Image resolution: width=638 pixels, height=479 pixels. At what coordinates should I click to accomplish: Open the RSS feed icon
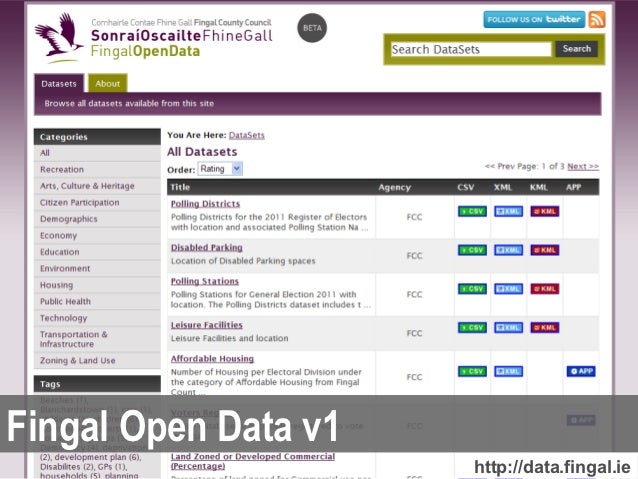click(x=596, y=19)
